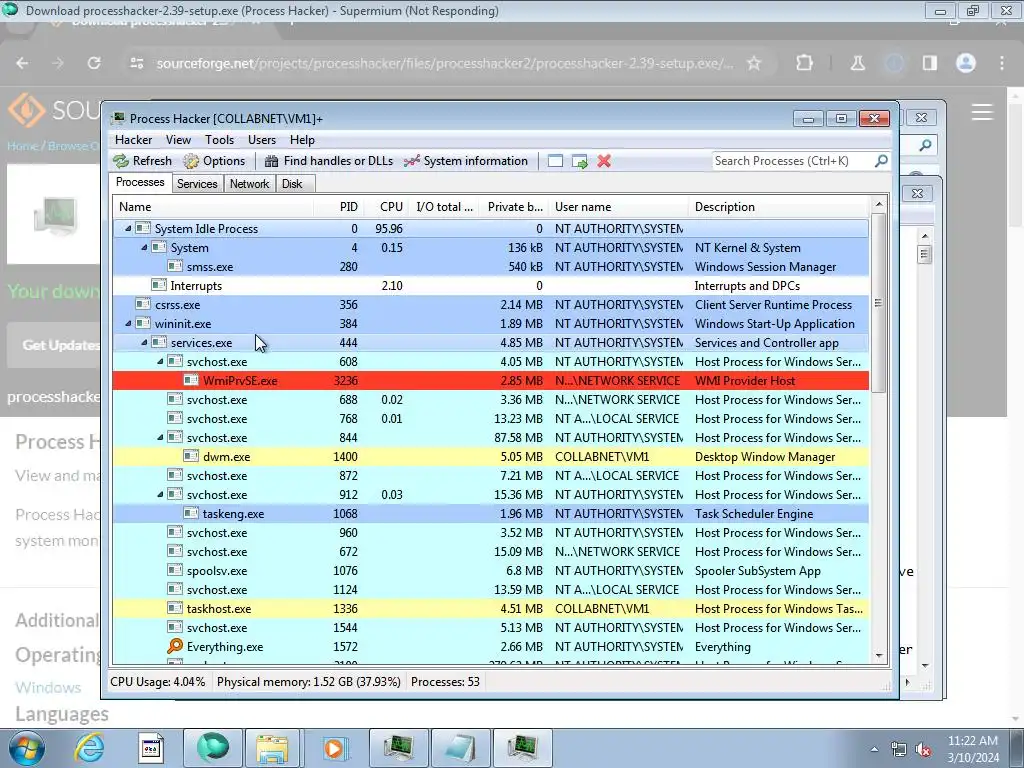1024x768 pixels.
Task: Bookmark page with browser star icon
Action: 754,63
